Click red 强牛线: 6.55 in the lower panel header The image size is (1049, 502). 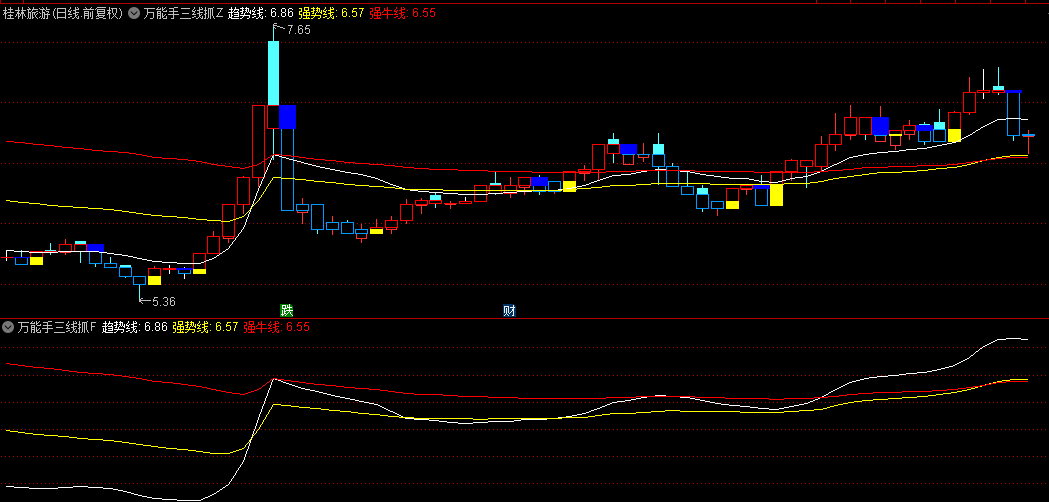point(276,327)
